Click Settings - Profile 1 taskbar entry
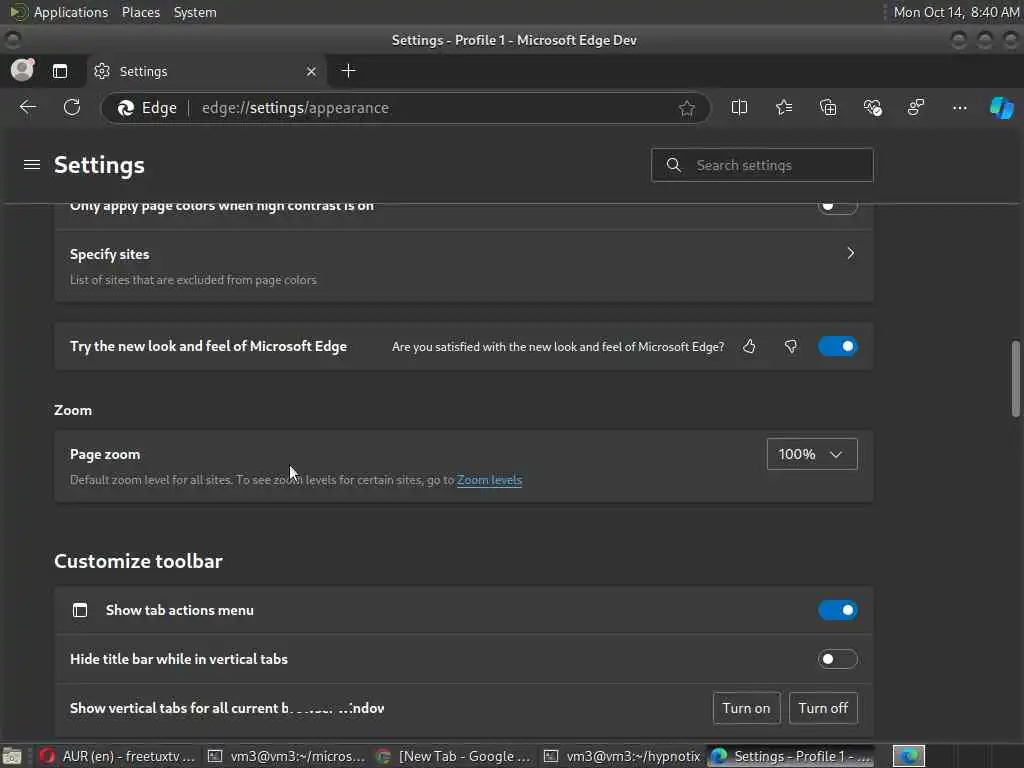Viewport: 1024px width, 768px height. [791, 756]
